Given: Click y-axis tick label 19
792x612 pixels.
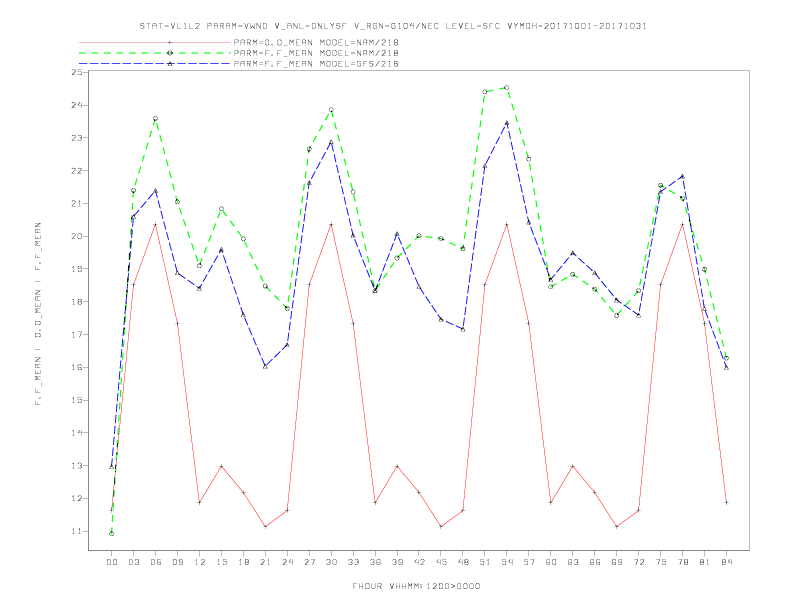Looking at the screenshot, I should (x=76, y=269).
